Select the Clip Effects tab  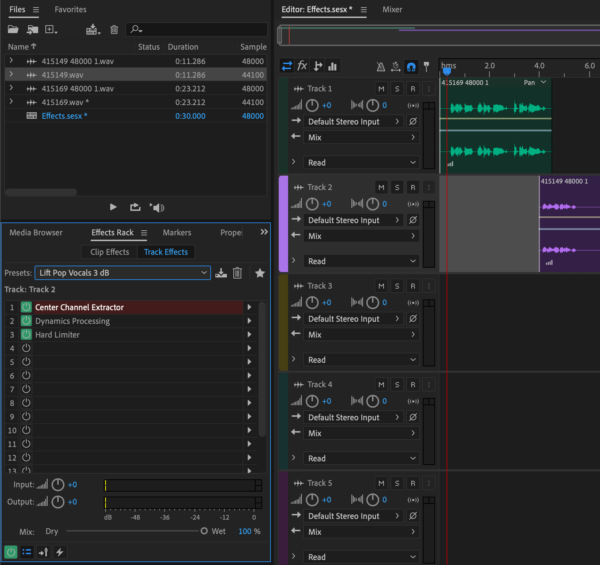click(109, 252)
